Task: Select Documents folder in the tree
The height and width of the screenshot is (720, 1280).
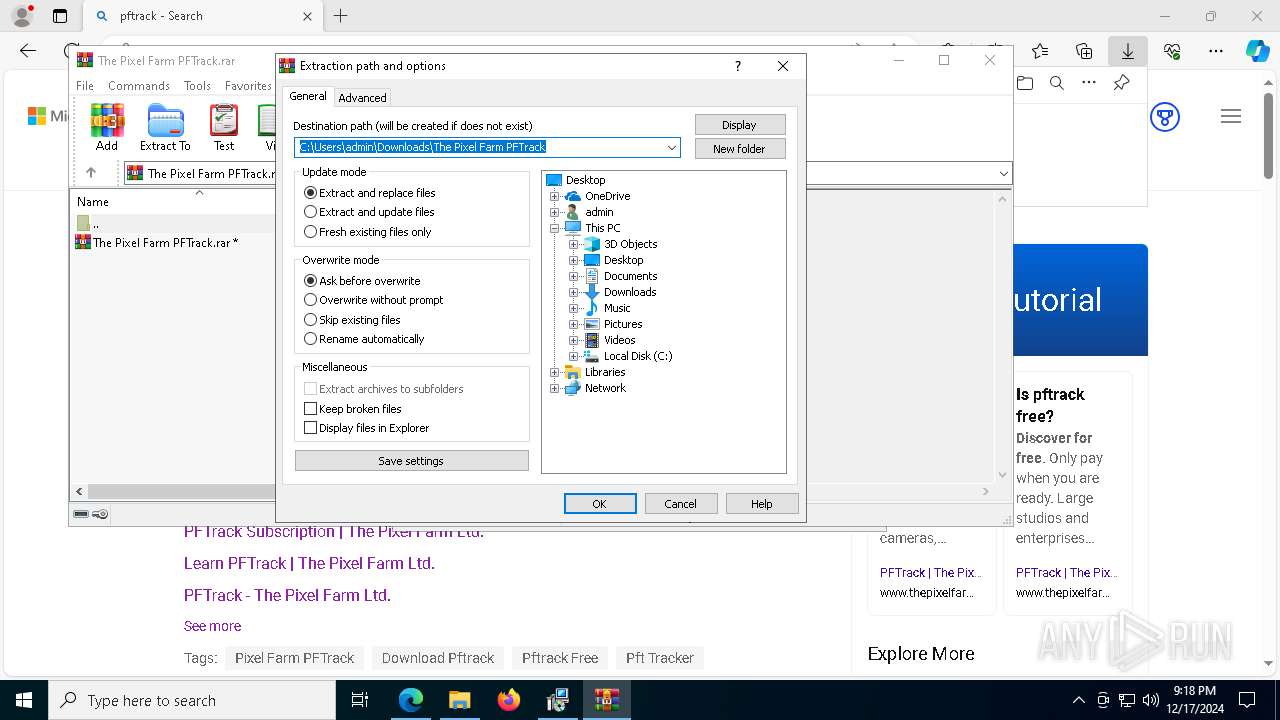Action: tap(630, 276)
